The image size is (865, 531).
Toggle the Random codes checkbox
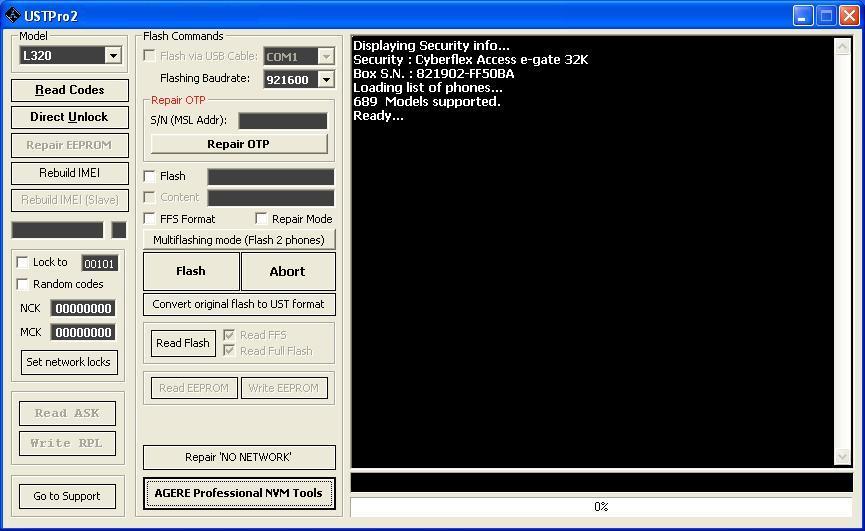(23, 284)
